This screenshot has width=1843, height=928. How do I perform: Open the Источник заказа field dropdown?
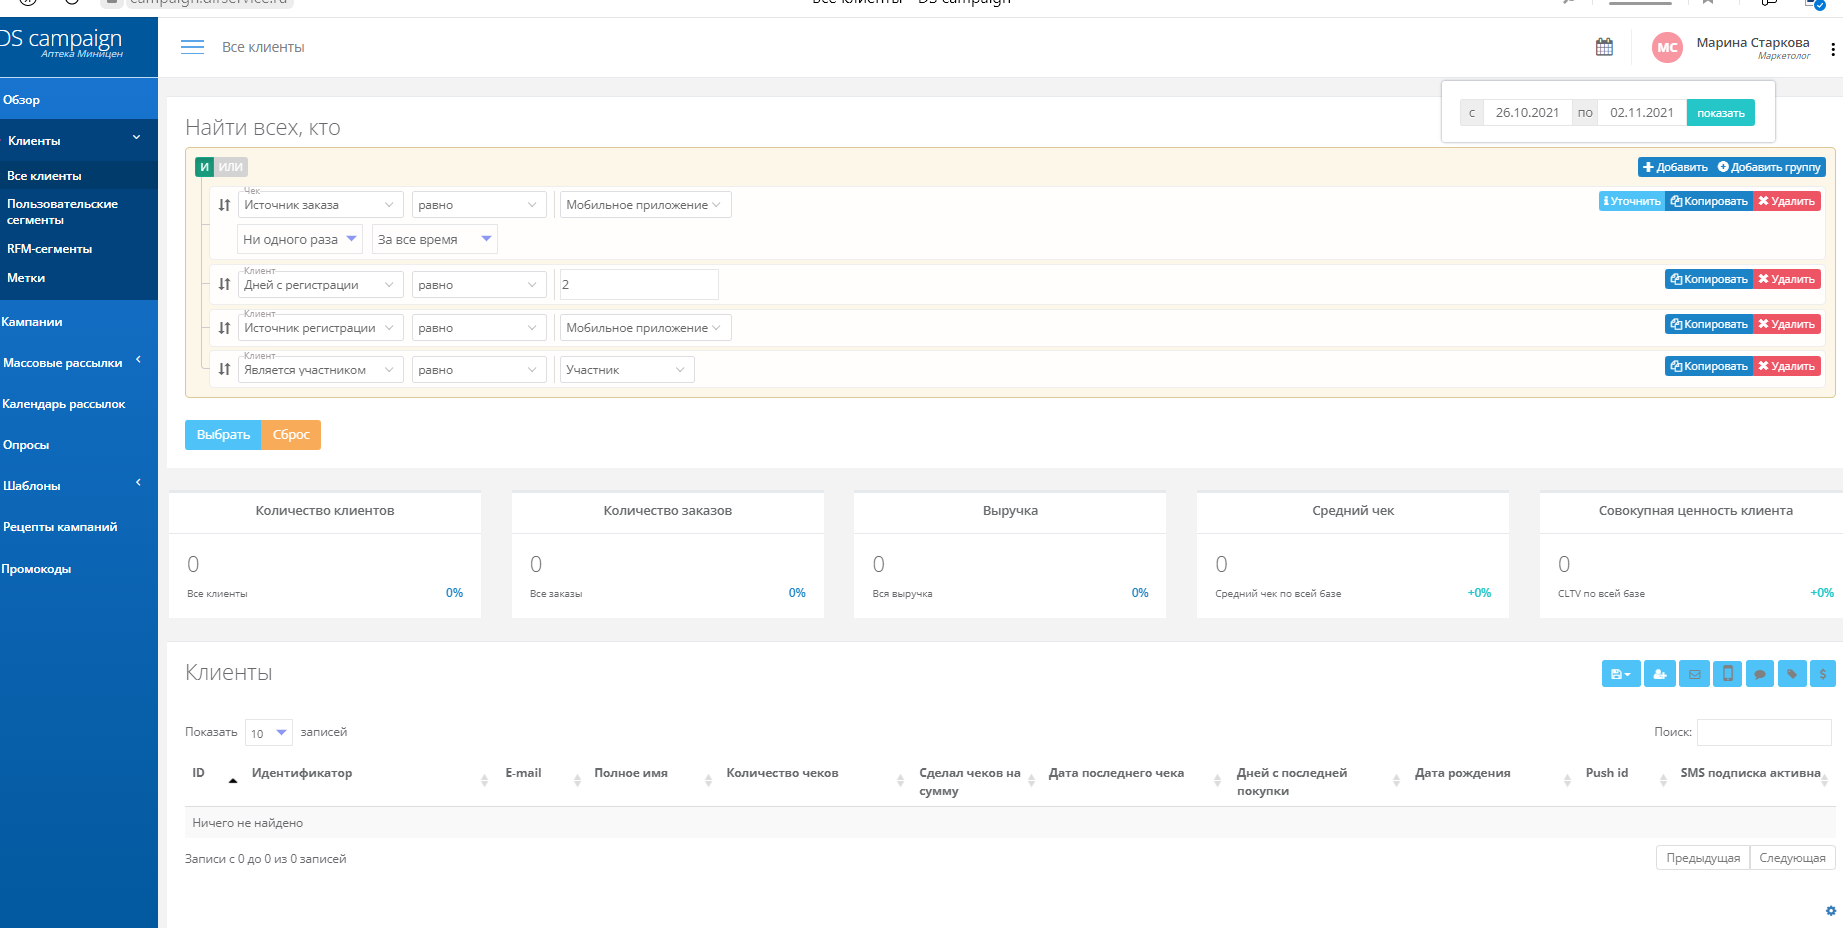tap(320, 205)
